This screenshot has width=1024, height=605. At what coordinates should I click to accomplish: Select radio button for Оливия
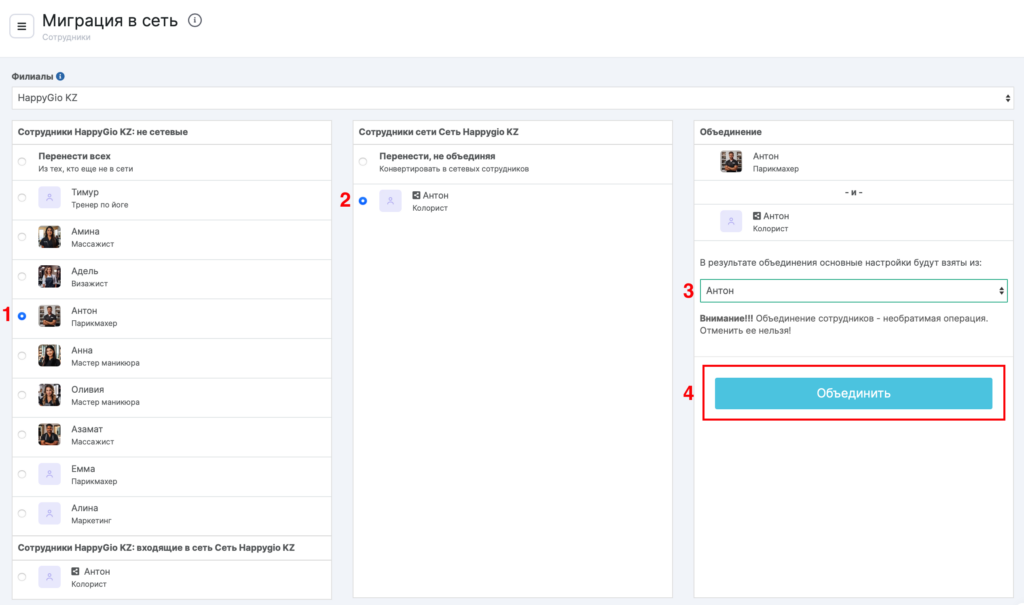click(22, 395)
